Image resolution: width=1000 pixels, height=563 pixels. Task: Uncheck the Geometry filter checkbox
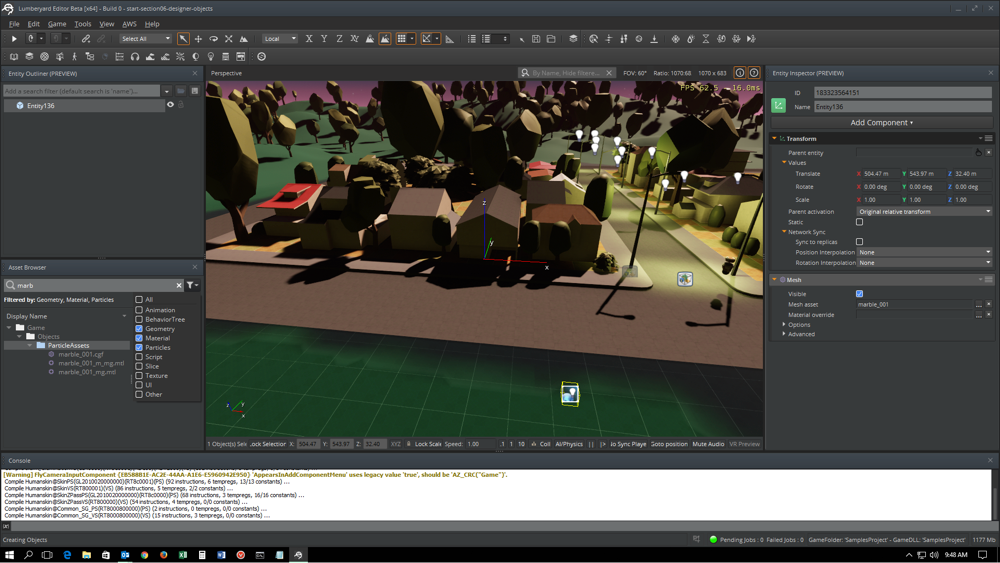pyautogui.click(x=139, y=328)
